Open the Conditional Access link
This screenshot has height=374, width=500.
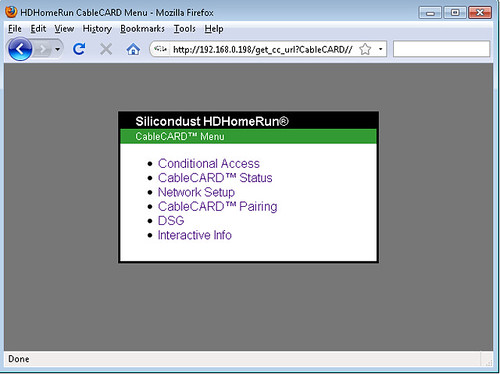209,163
